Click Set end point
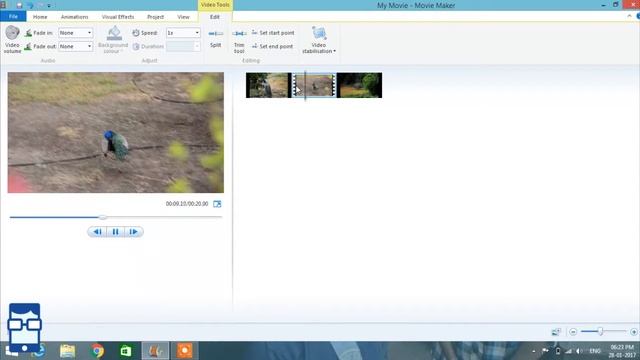The width and height of the screenshot is (640, 360). click(x=272, y=47)
